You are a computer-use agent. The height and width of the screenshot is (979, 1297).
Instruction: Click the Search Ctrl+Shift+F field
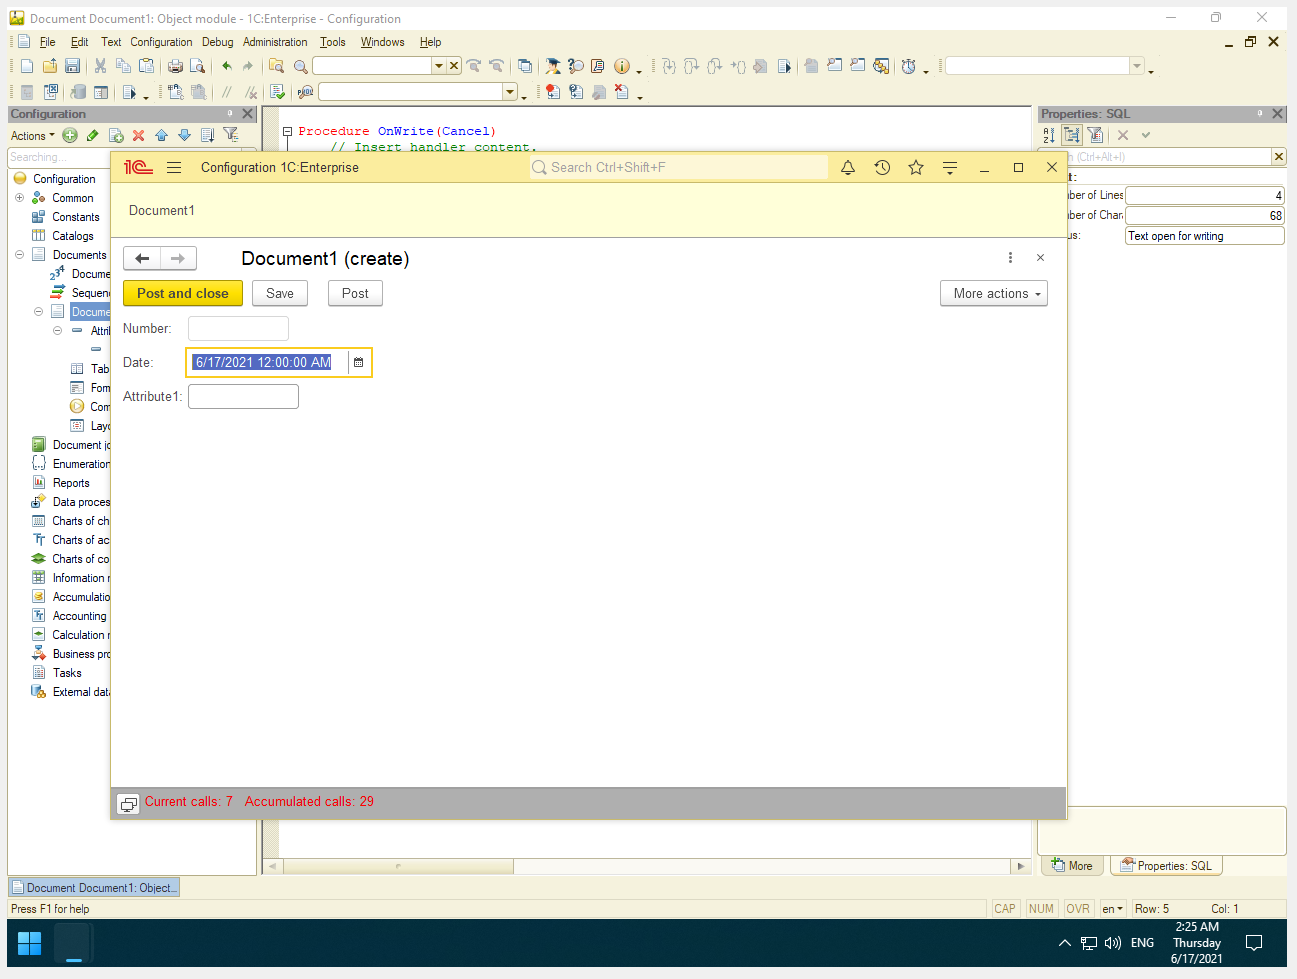click(679, 168)
